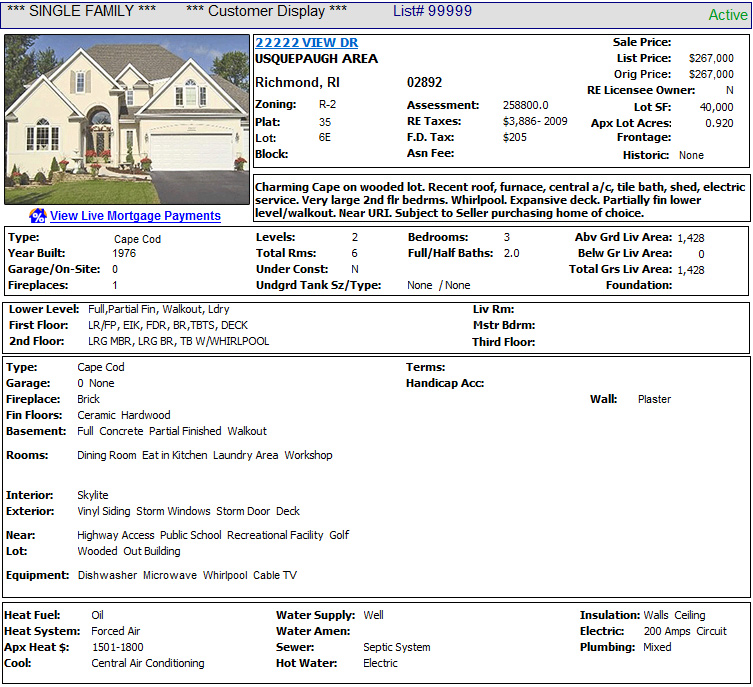Select the Equipment list with Dishwasher
Screen dimensions: 753x687
pos(187,575)
